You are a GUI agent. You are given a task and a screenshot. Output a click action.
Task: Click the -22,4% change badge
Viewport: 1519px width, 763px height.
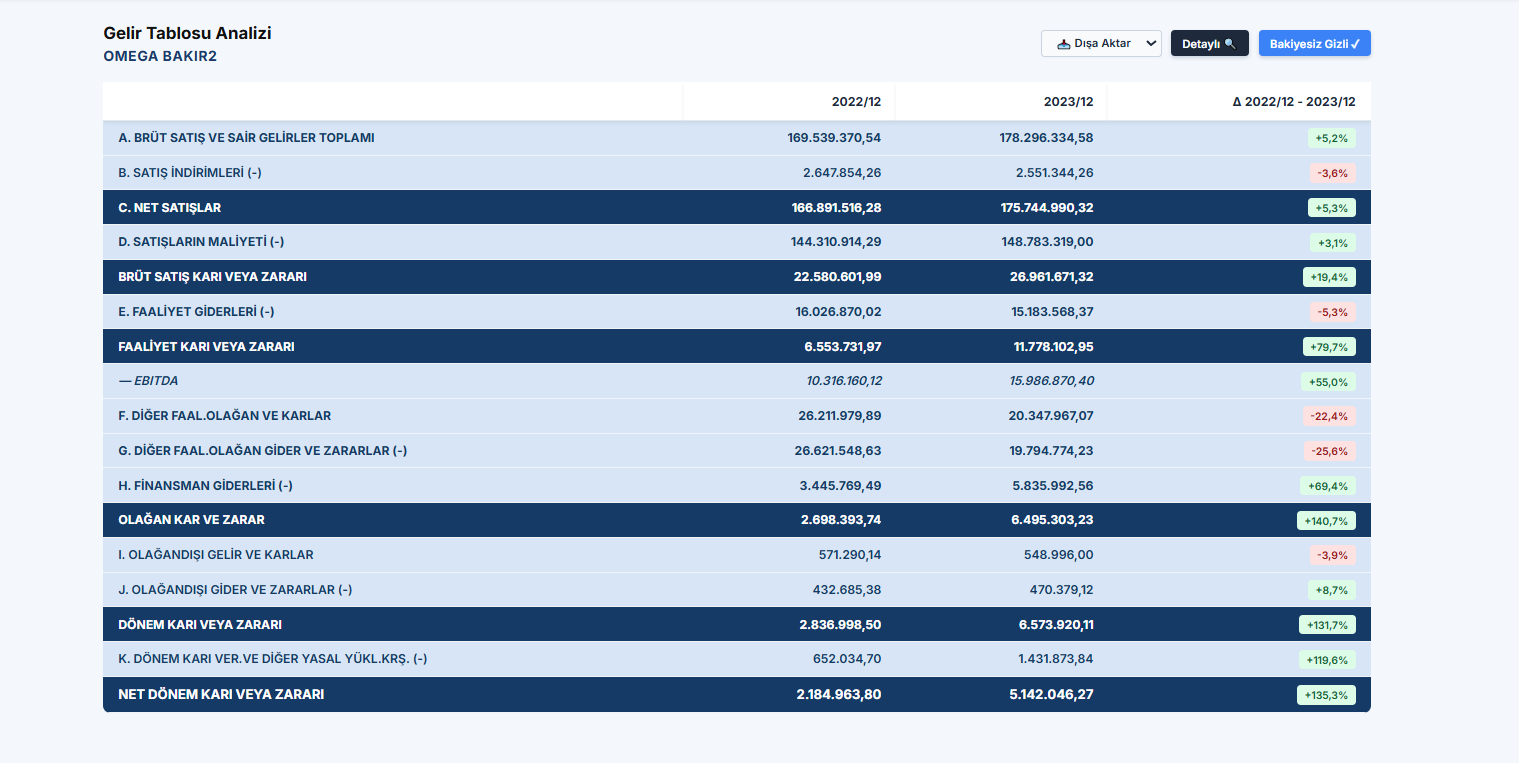click(x=1330, y=416)
